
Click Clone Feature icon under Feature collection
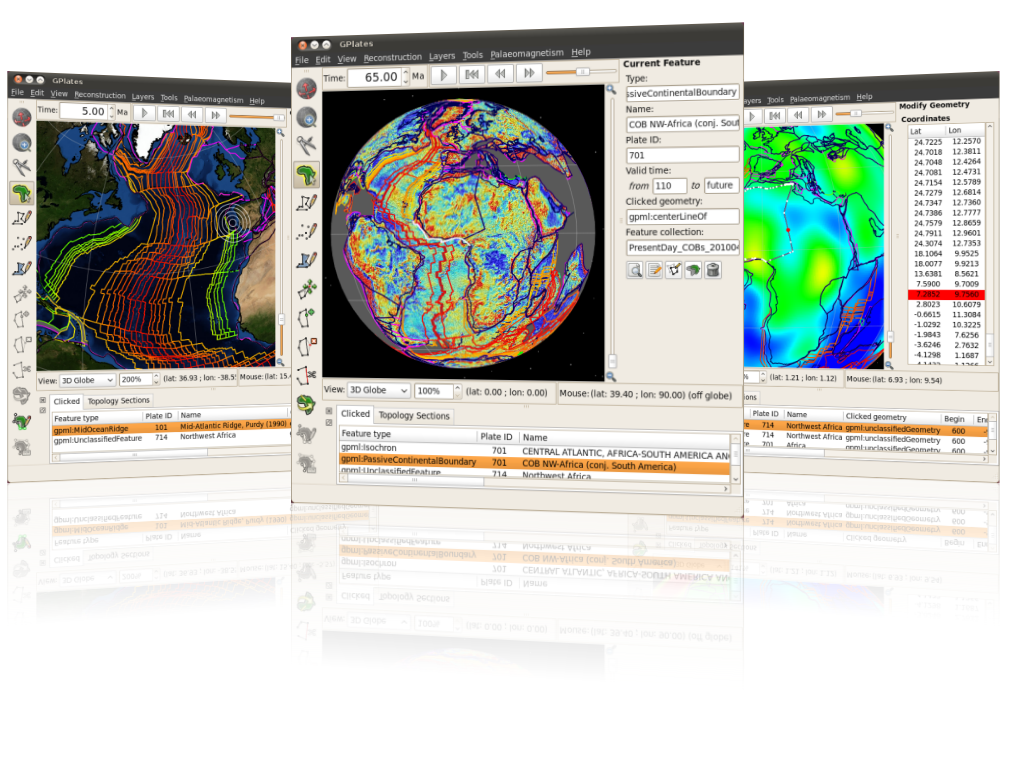pyautogui.click(x=693, y=270)
